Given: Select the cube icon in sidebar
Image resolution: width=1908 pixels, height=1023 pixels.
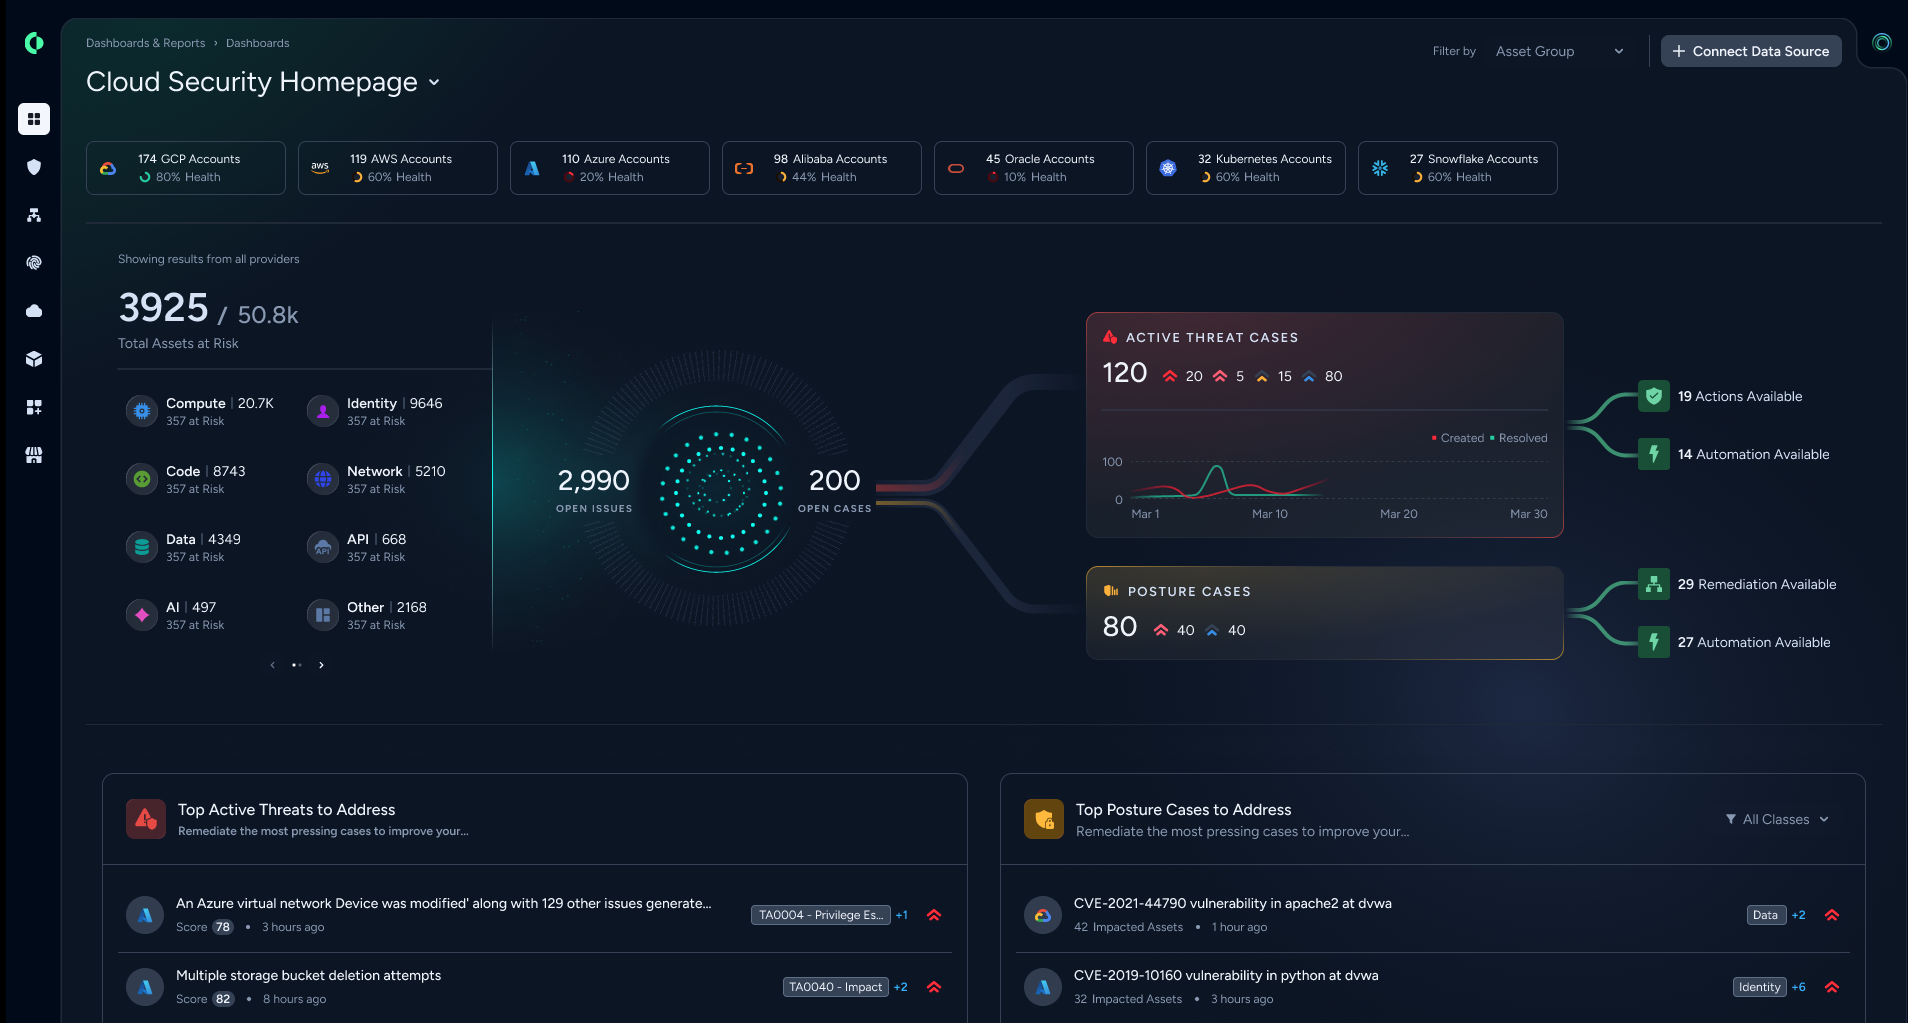Looking at the screenshot, I should click(34, 359).
